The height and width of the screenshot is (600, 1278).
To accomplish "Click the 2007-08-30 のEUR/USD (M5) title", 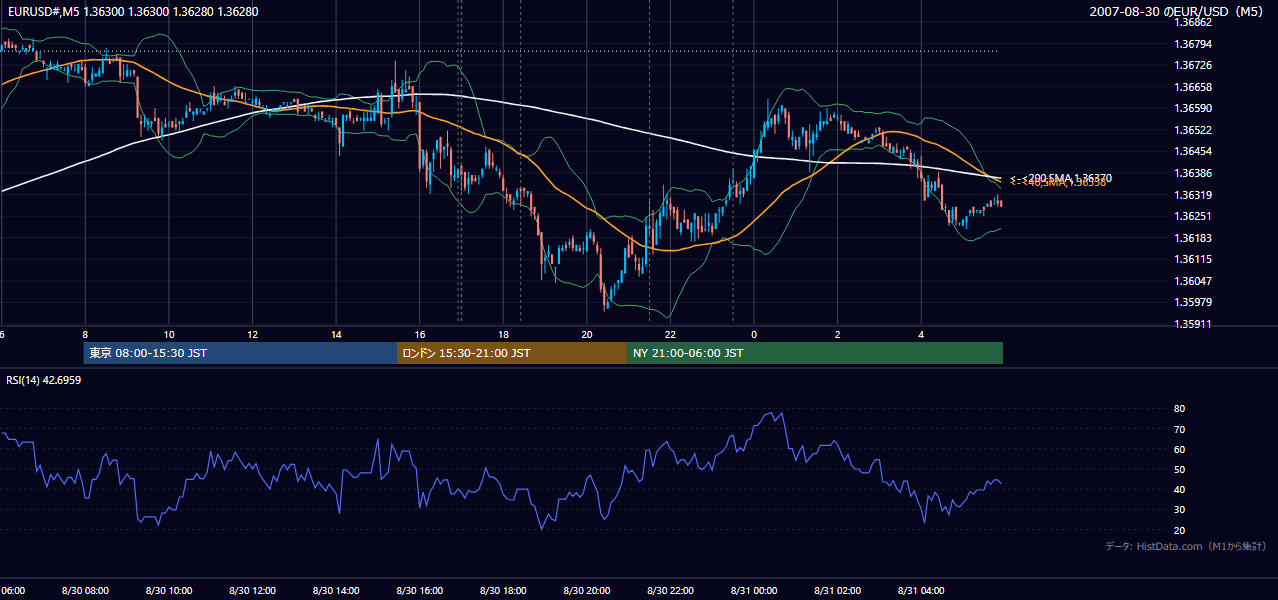I will tap(1178, 12).
